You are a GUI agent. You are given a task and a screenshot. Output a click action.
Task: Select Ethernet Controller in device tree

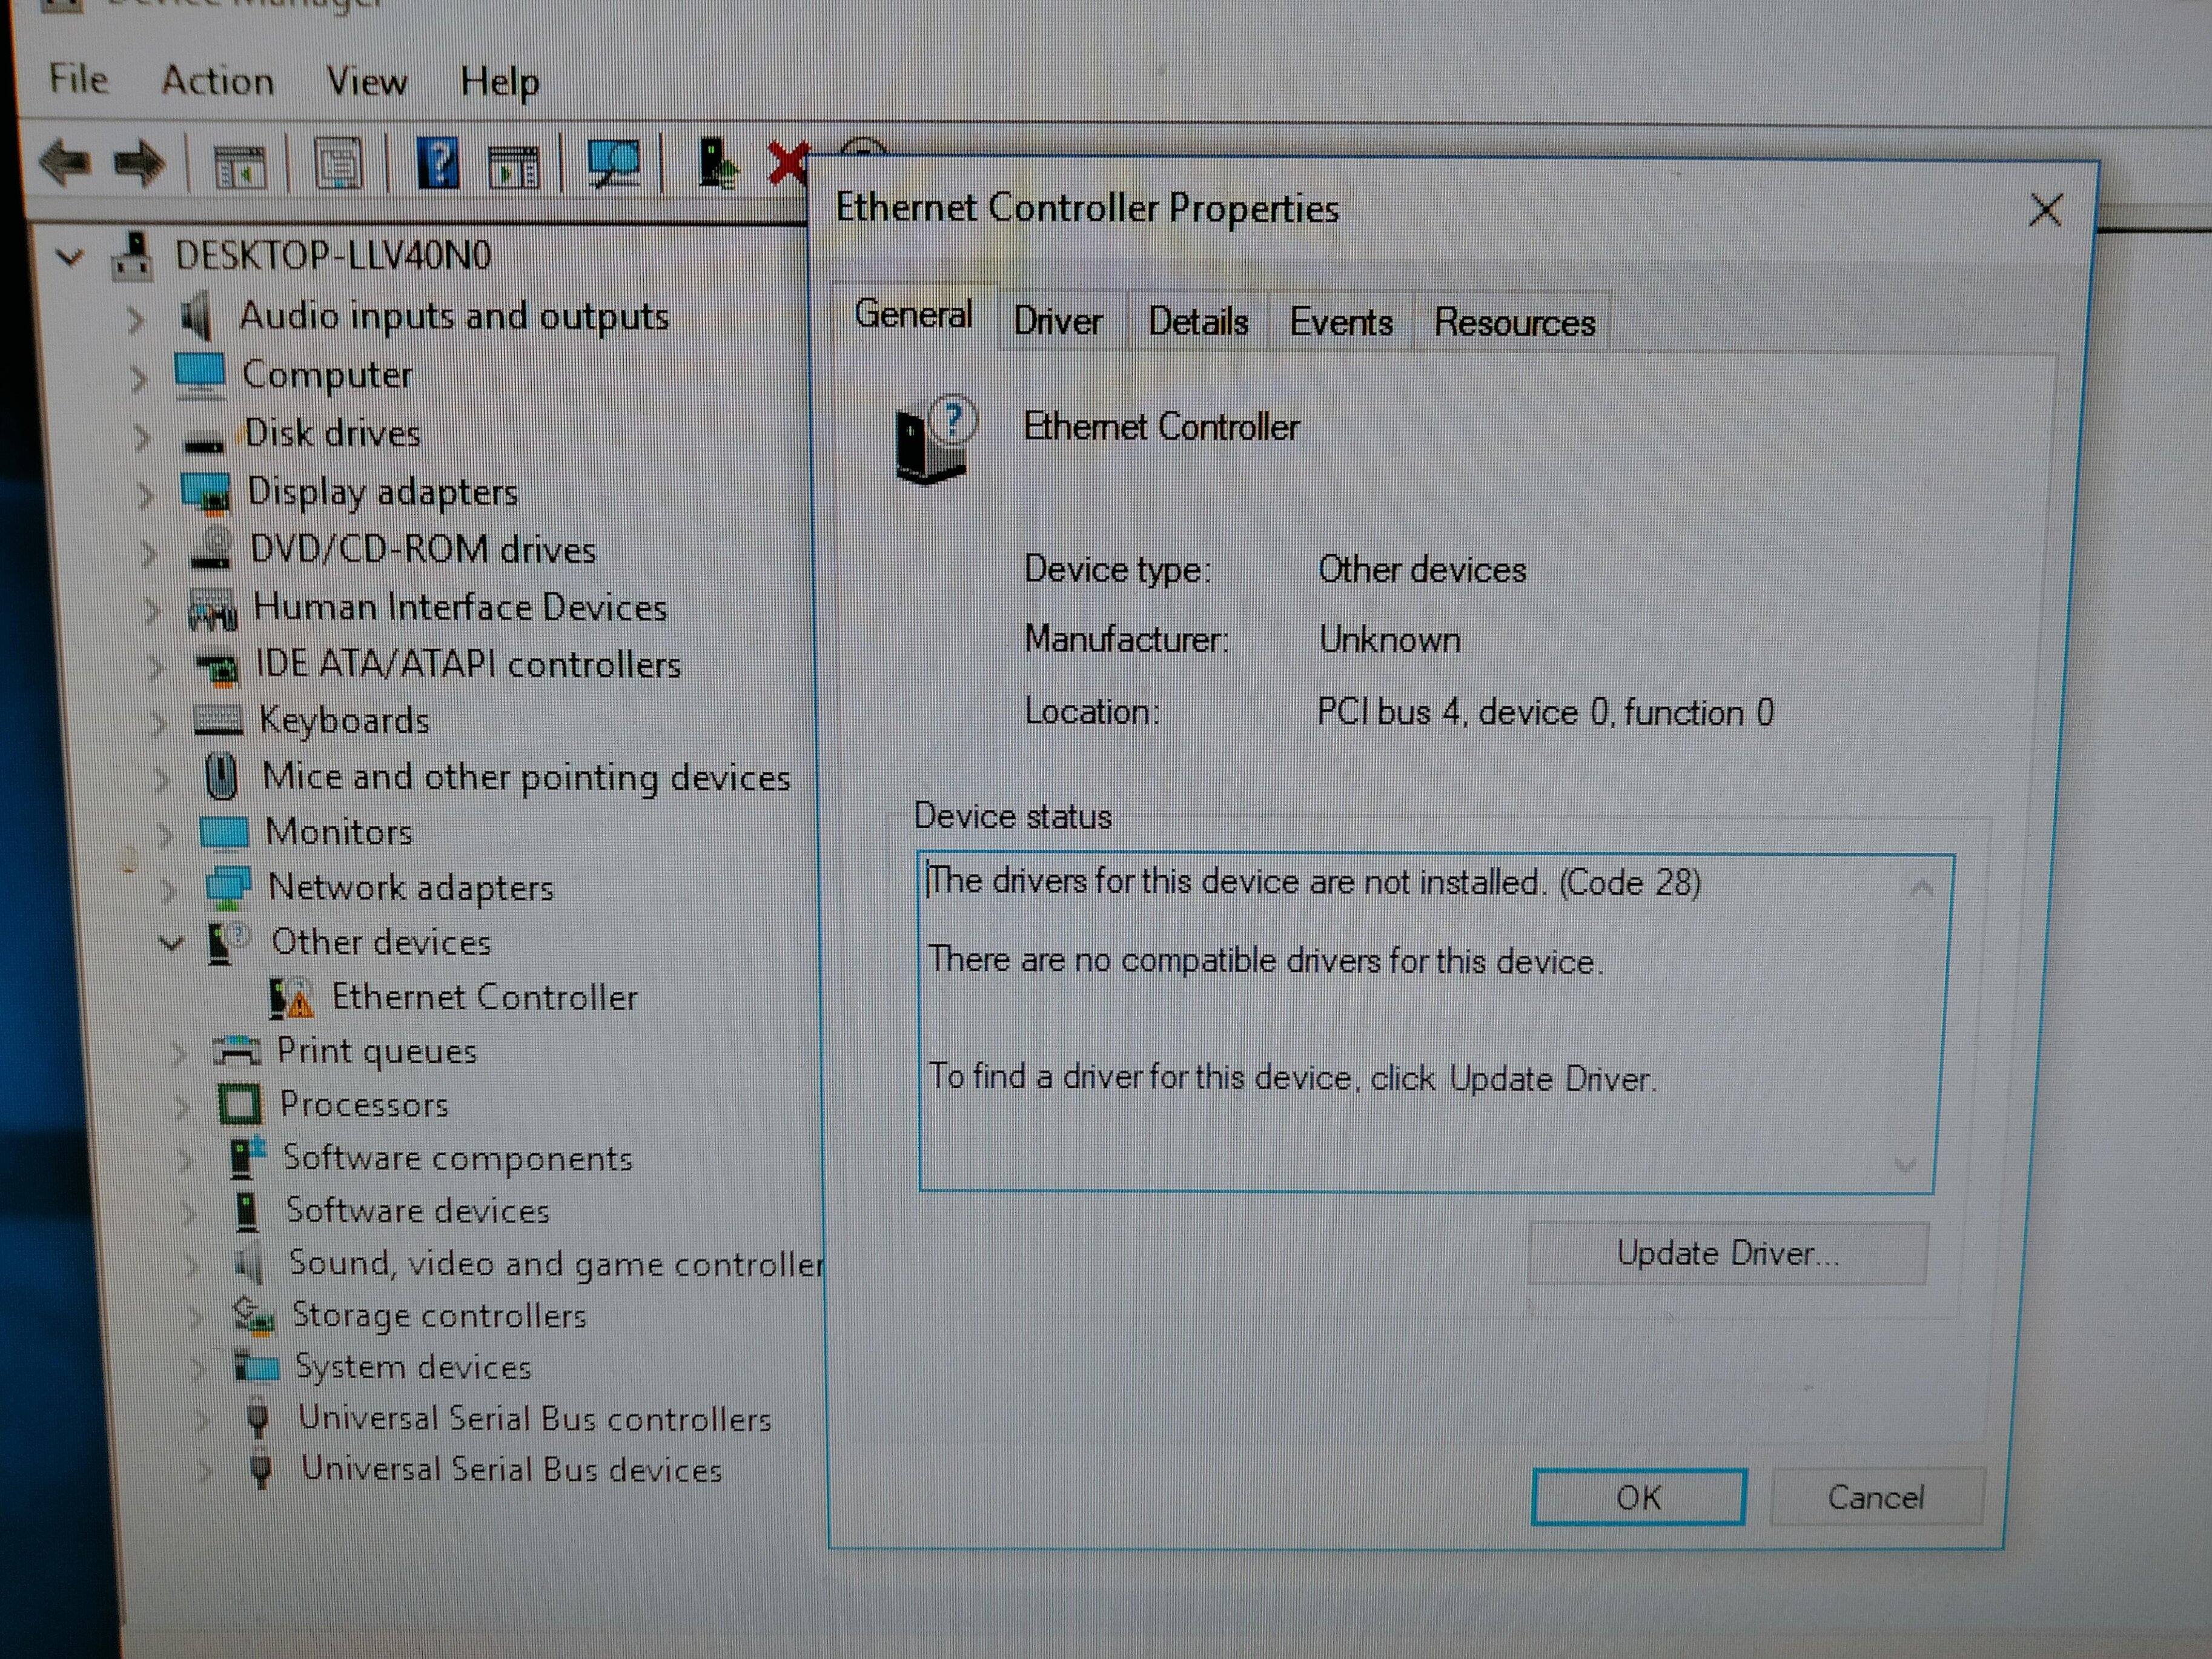[x=484, y=997]
